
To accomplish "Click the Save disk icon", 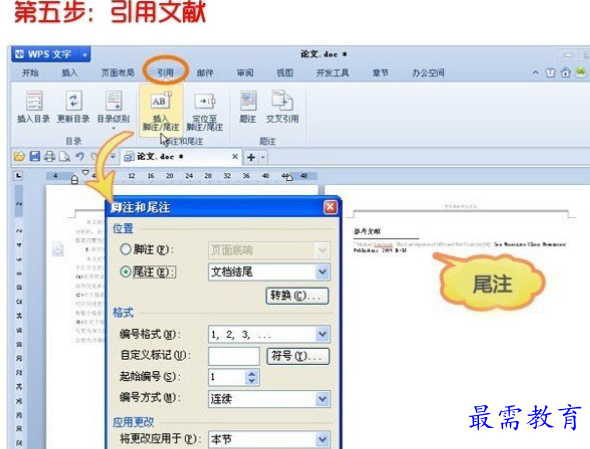I will pyautogui.click(x=35, y=156).
